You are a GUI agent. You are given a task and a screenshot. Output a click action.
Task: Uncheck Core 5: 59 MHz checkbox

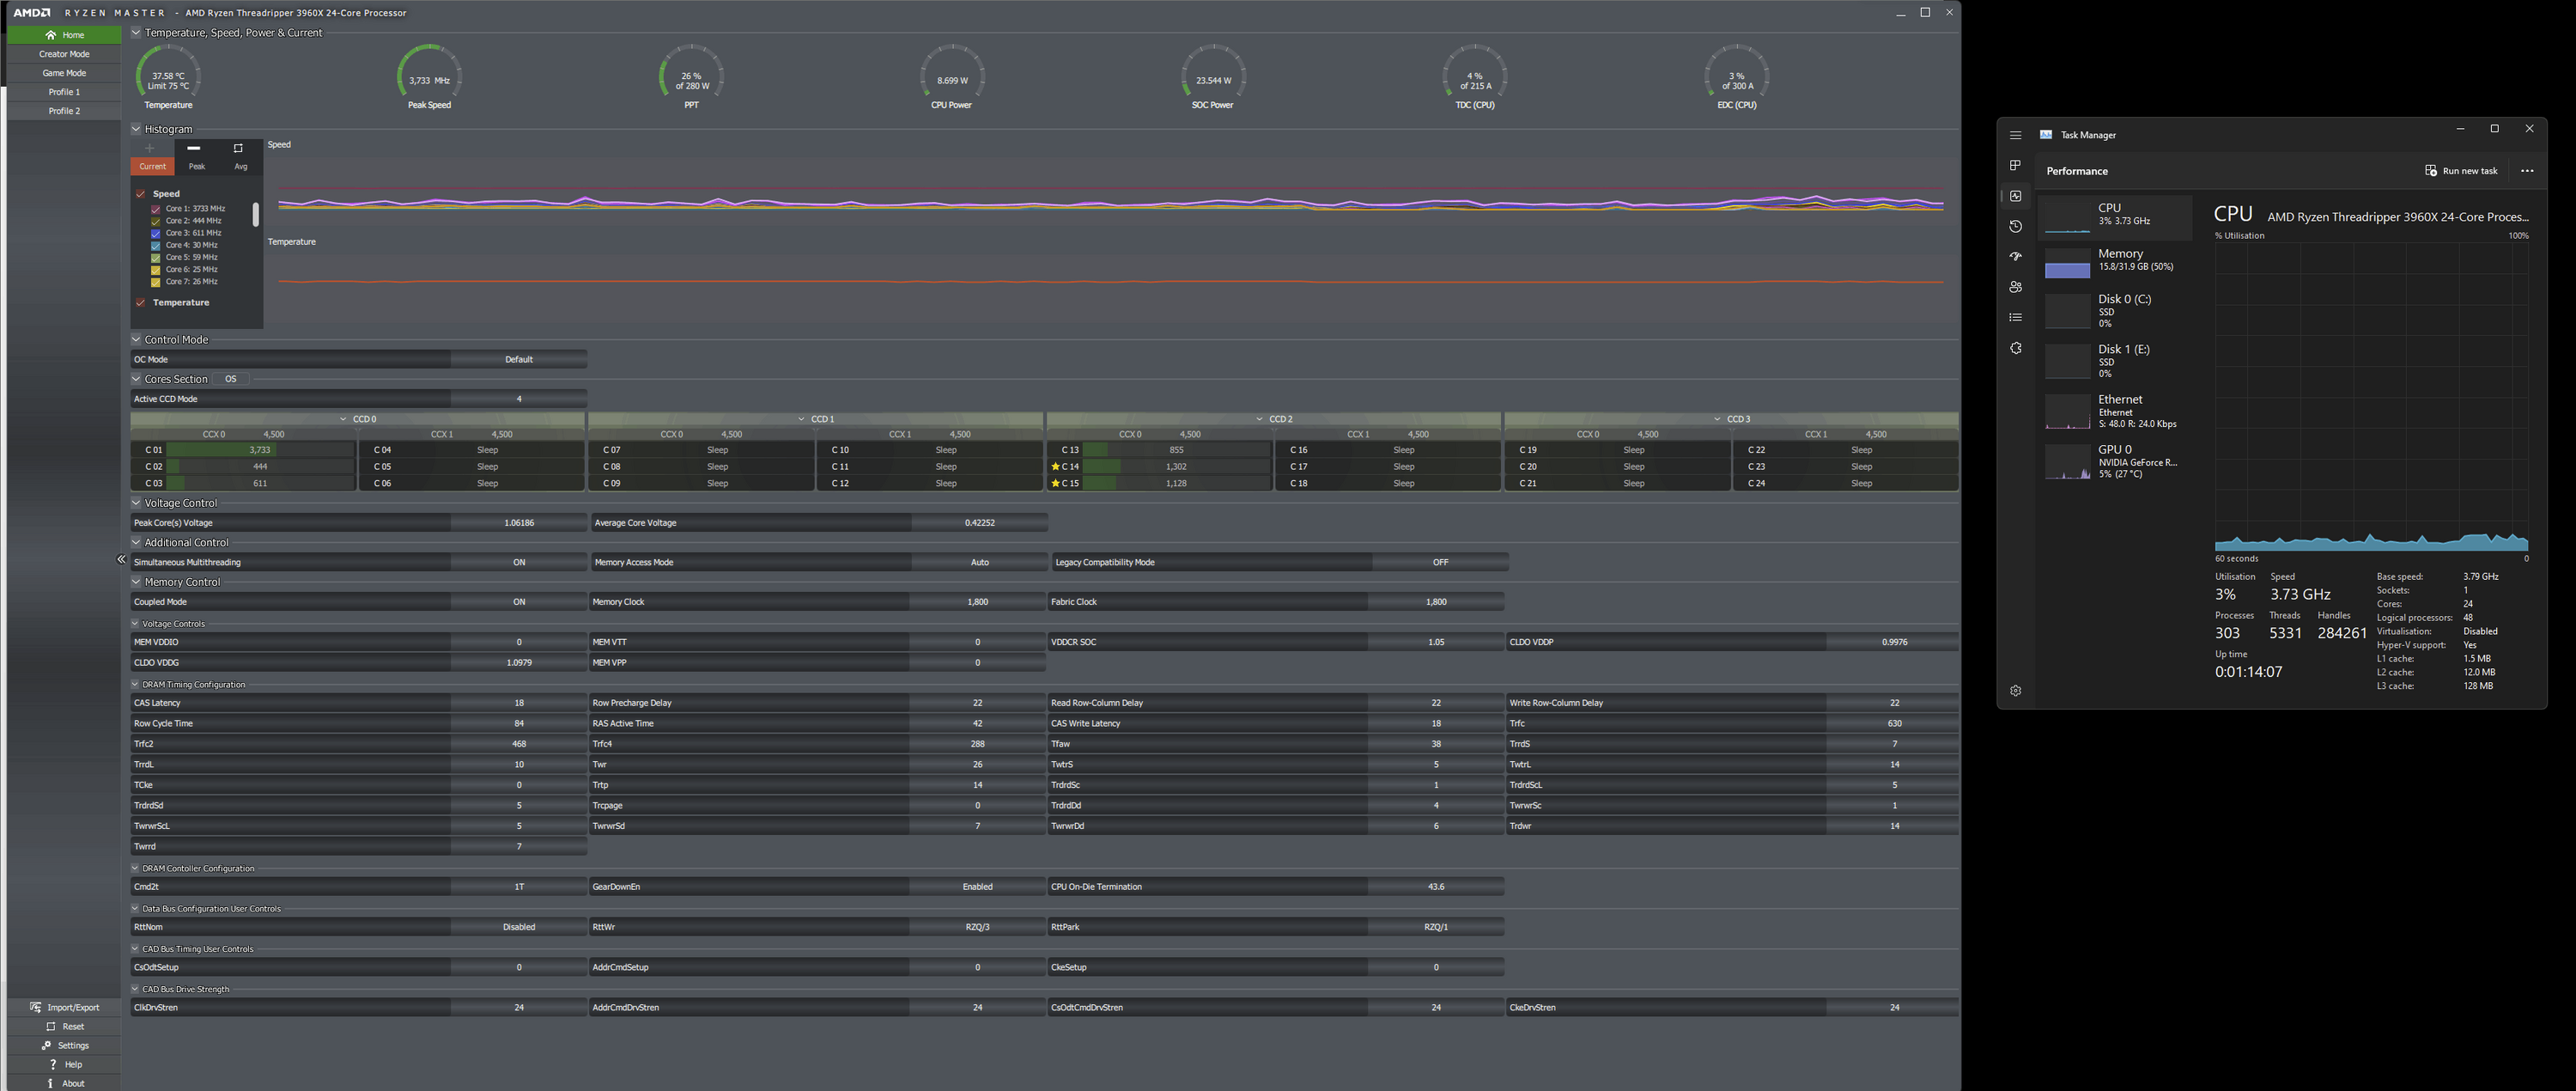click(x=155, y=257)
